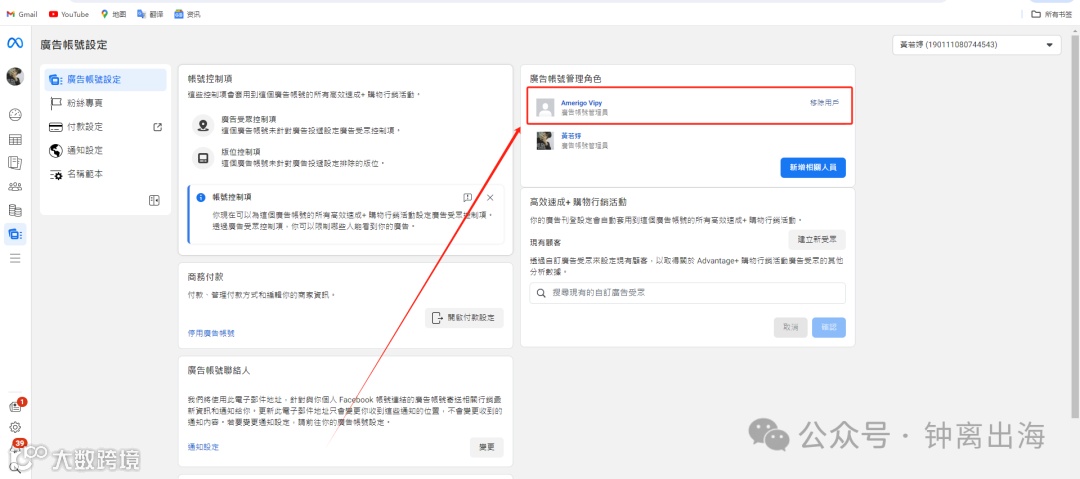Click the 變更 button
Screen dimensions: 1080x479
coord(486,447)
